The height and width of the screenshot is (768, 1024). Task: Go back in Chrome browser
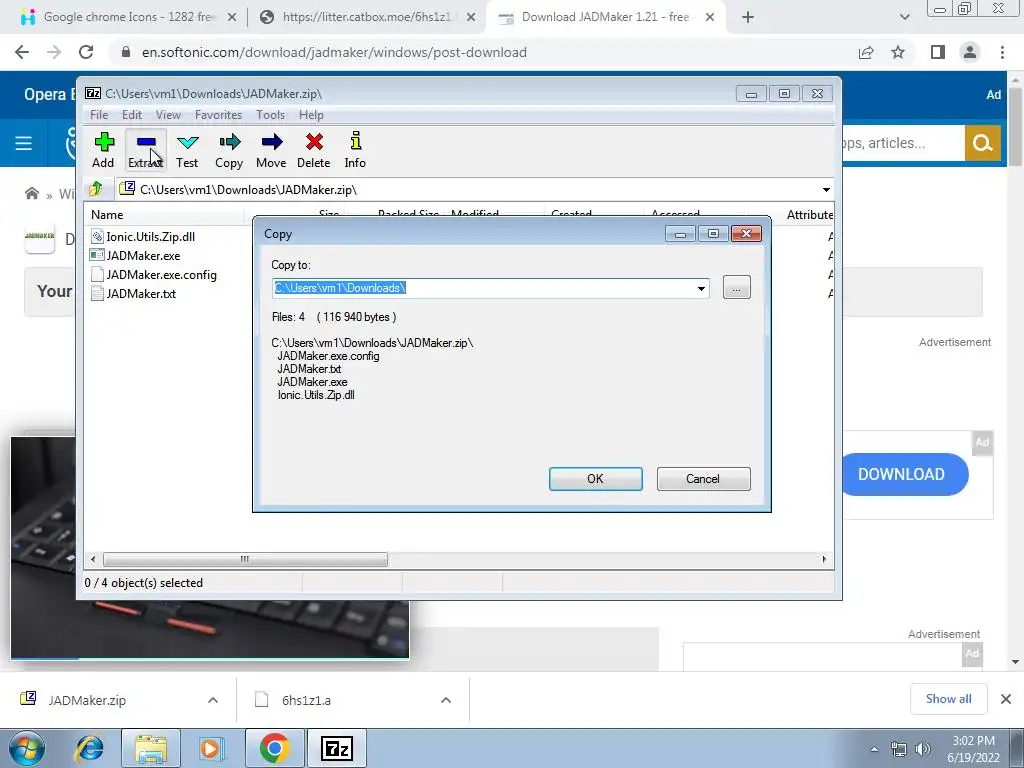point(22,52)
